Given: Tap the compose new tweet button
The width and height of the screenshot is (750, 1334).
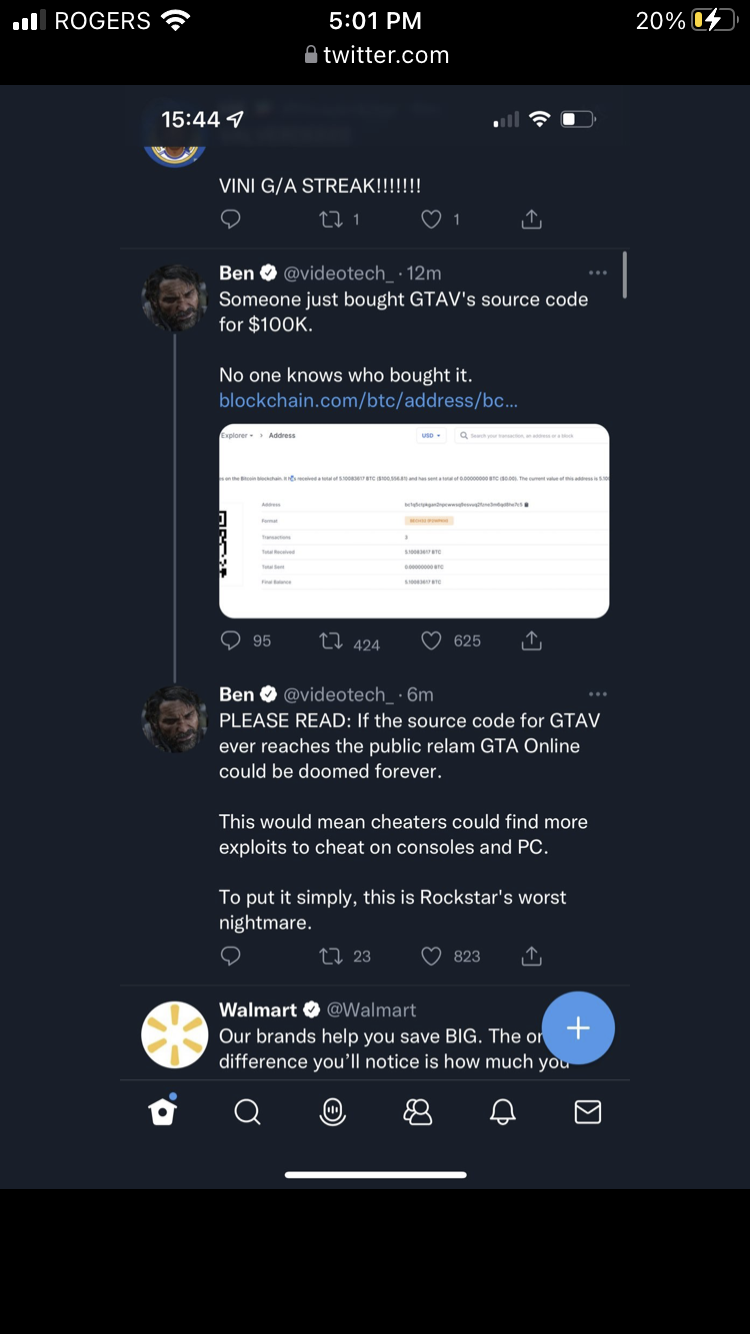Looking at the screenshot, I should [x=578, y=1028].
